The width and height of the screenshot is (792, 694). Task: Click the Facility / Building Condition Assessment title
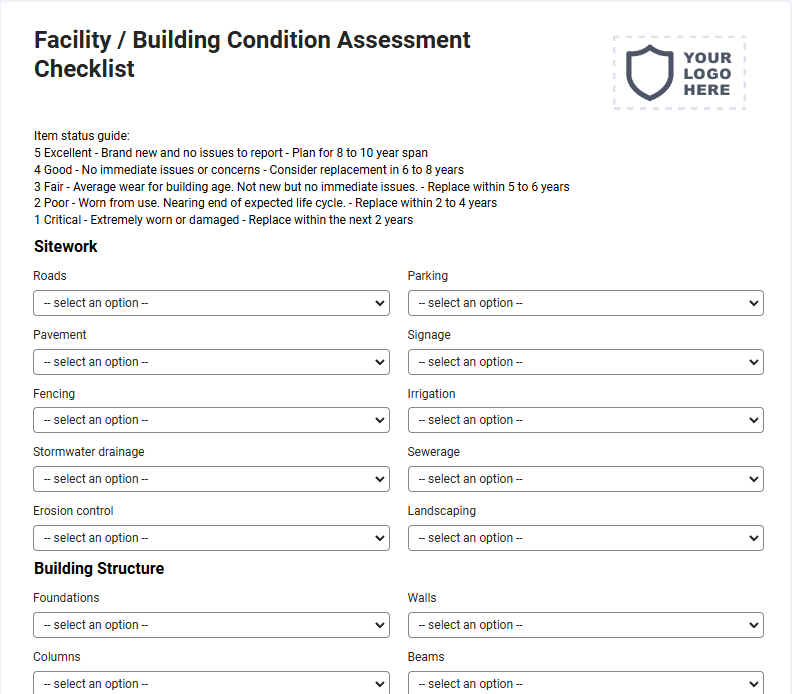[x=252, y=54]
